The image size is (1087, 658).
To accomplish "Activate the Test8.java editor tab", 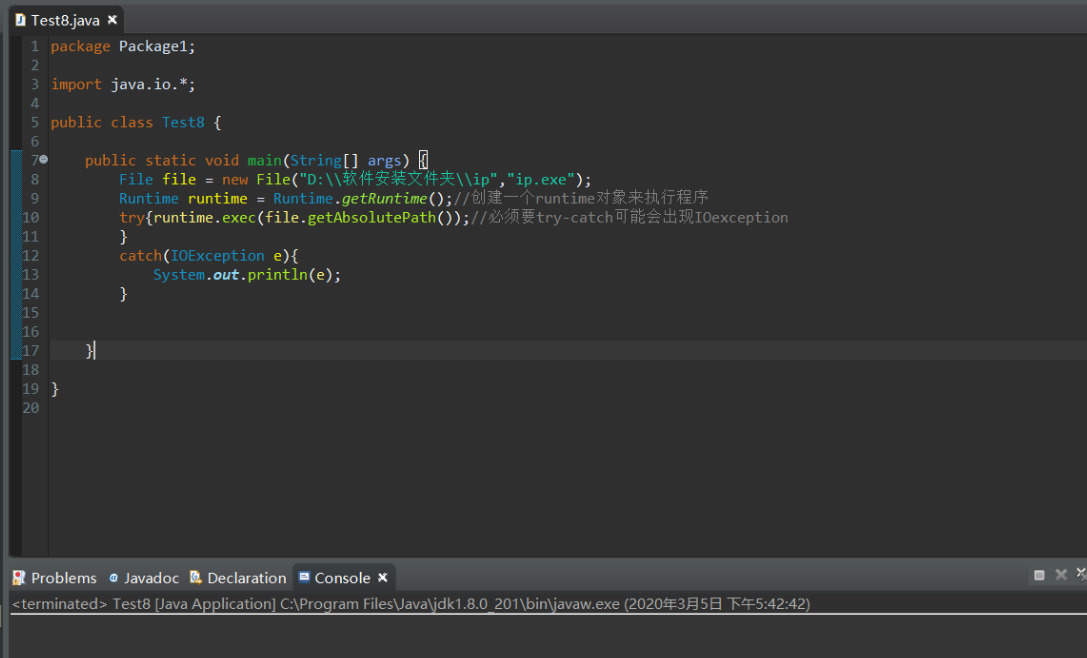I will [x=64, y=20].
